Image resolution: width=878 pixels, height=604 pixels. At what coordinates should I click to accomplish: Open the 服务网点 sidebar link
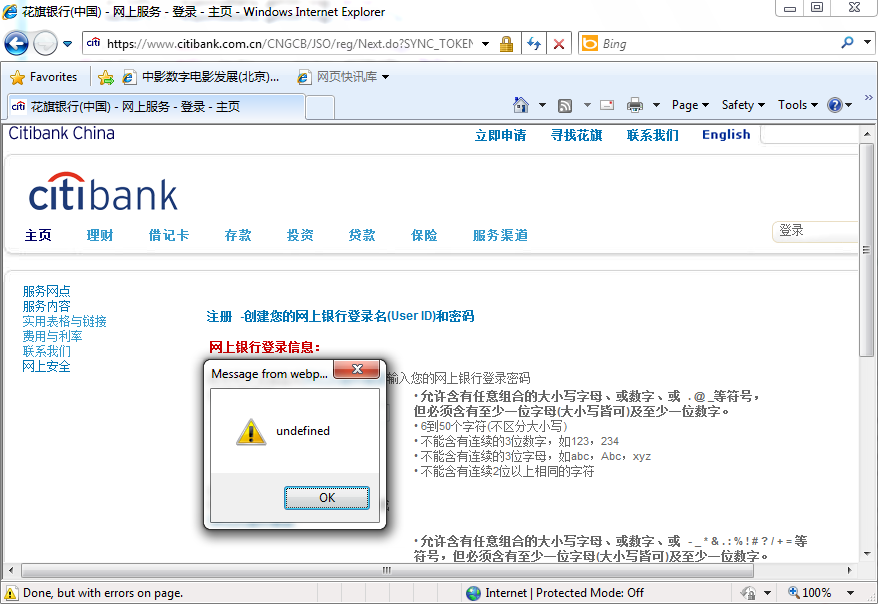(x=46, y=291)
